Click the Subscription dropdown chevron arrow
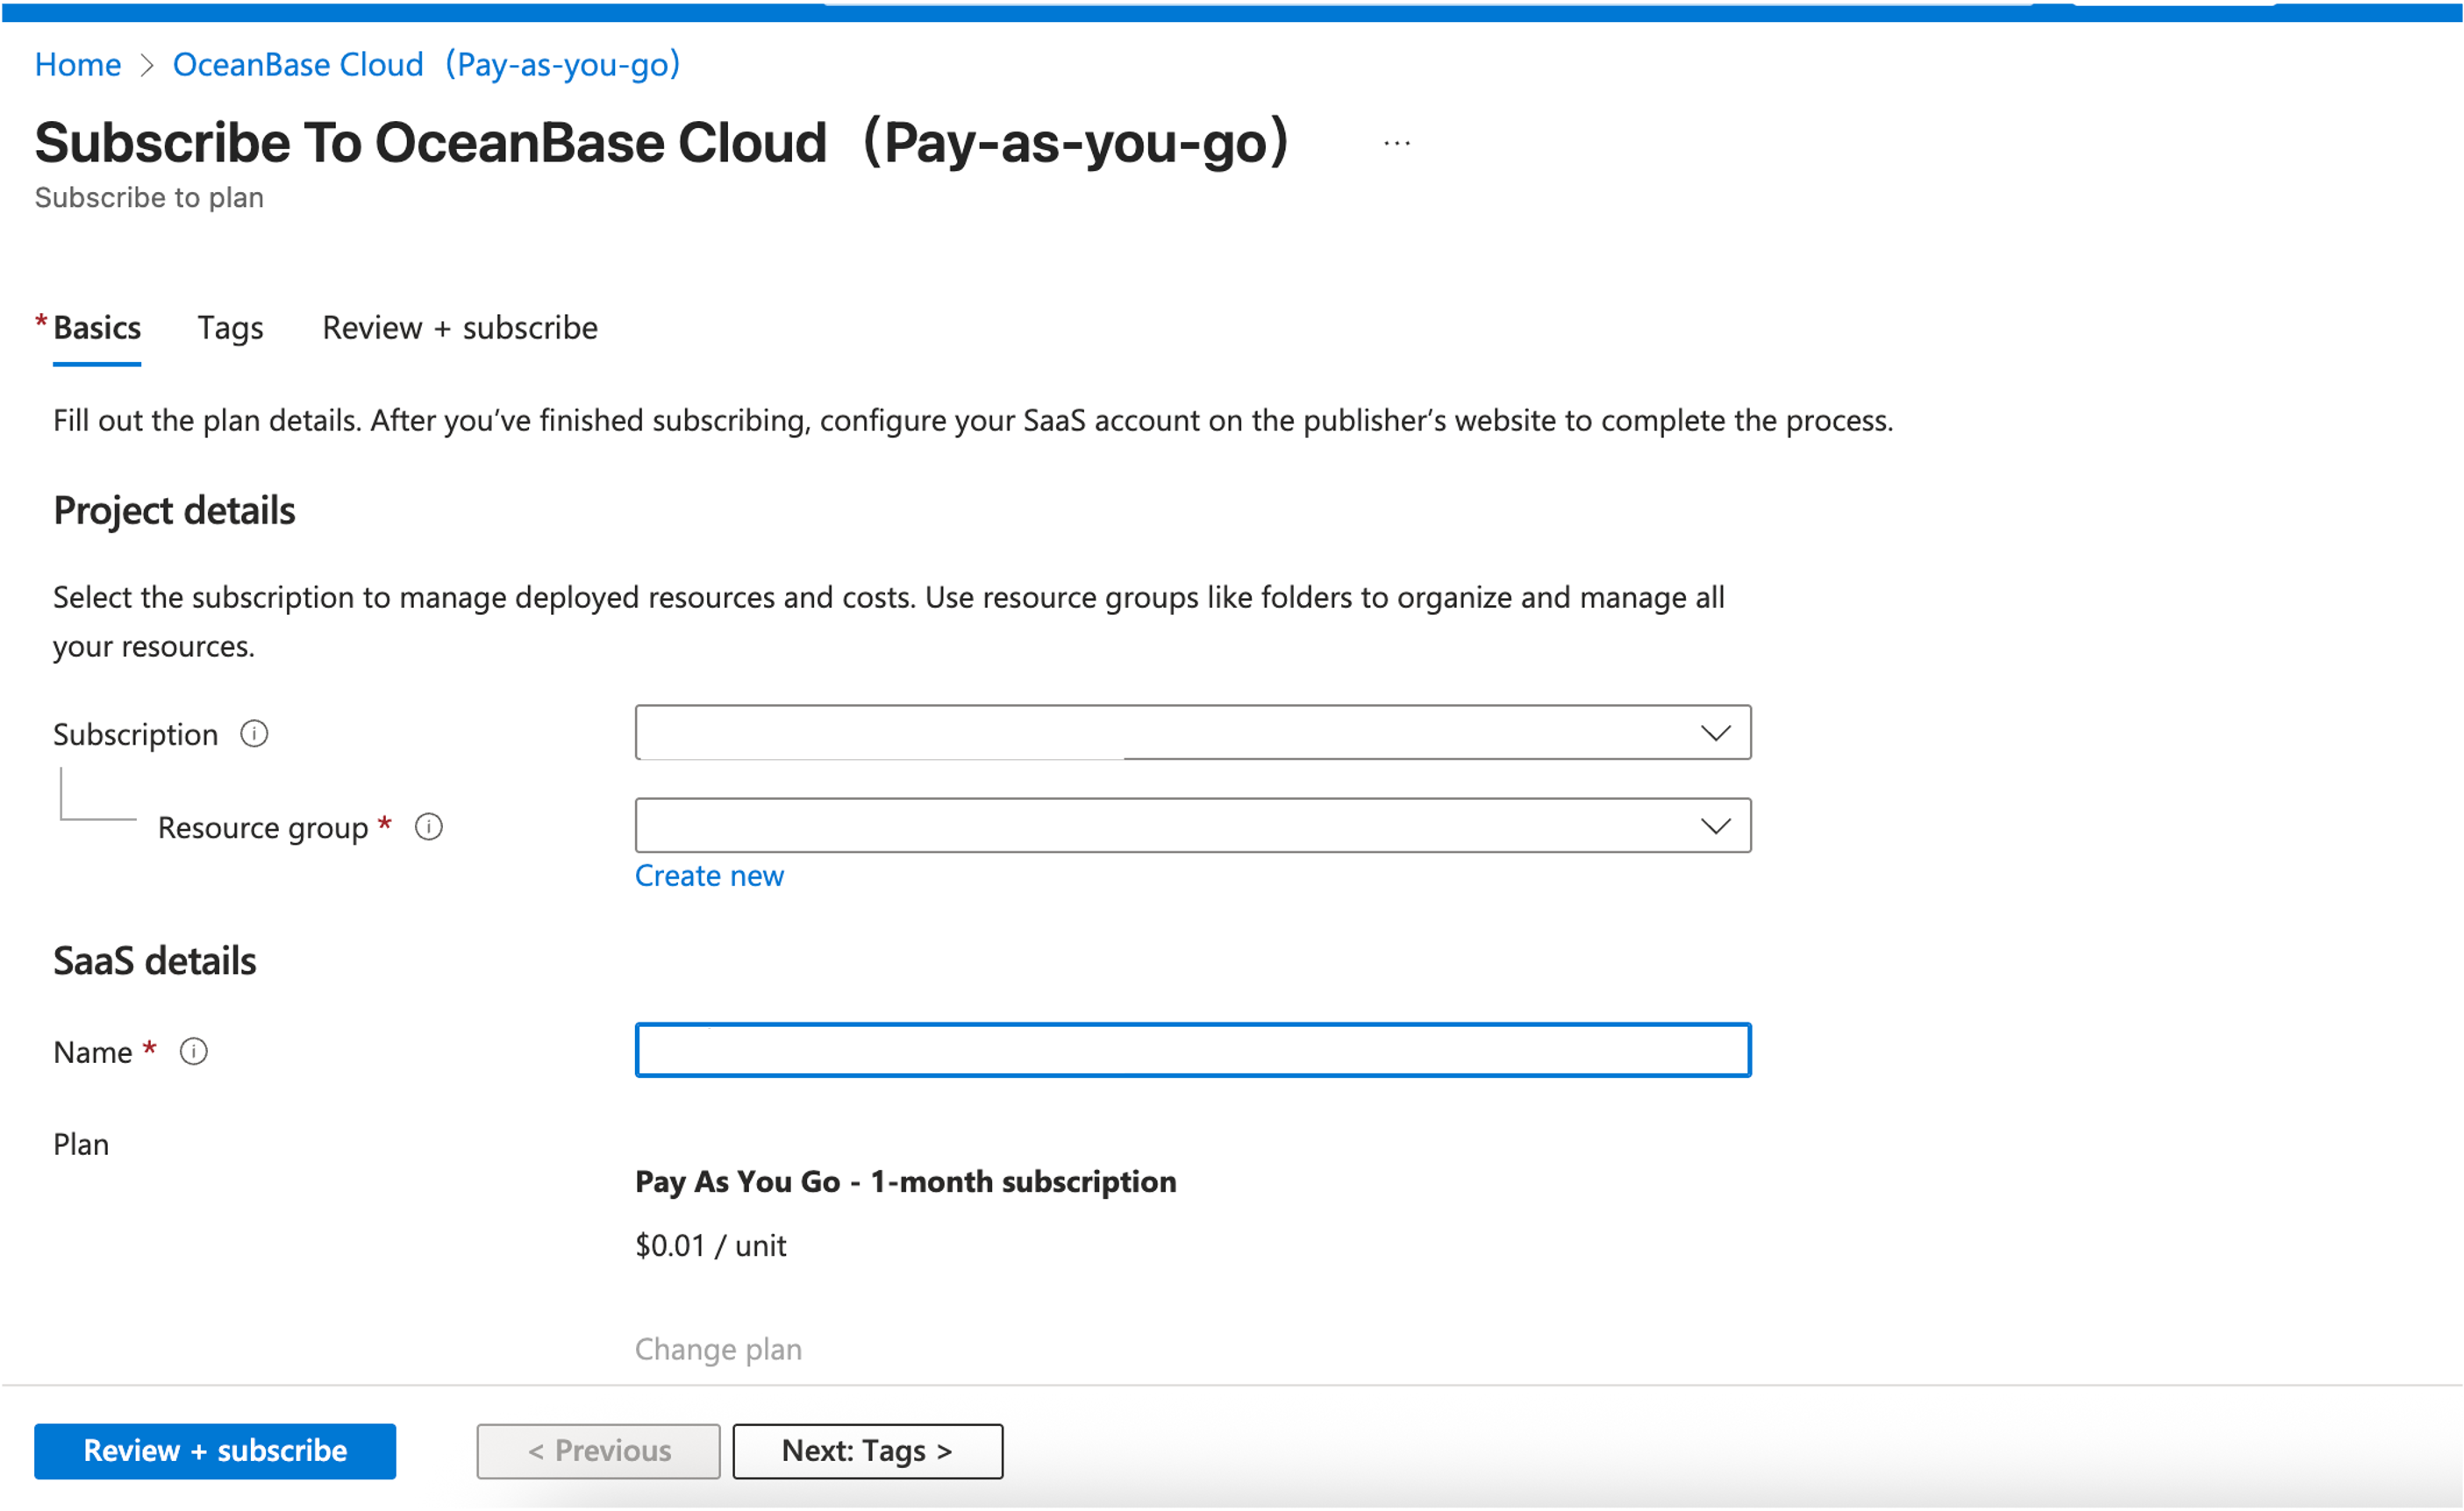 coord(1715,733)
